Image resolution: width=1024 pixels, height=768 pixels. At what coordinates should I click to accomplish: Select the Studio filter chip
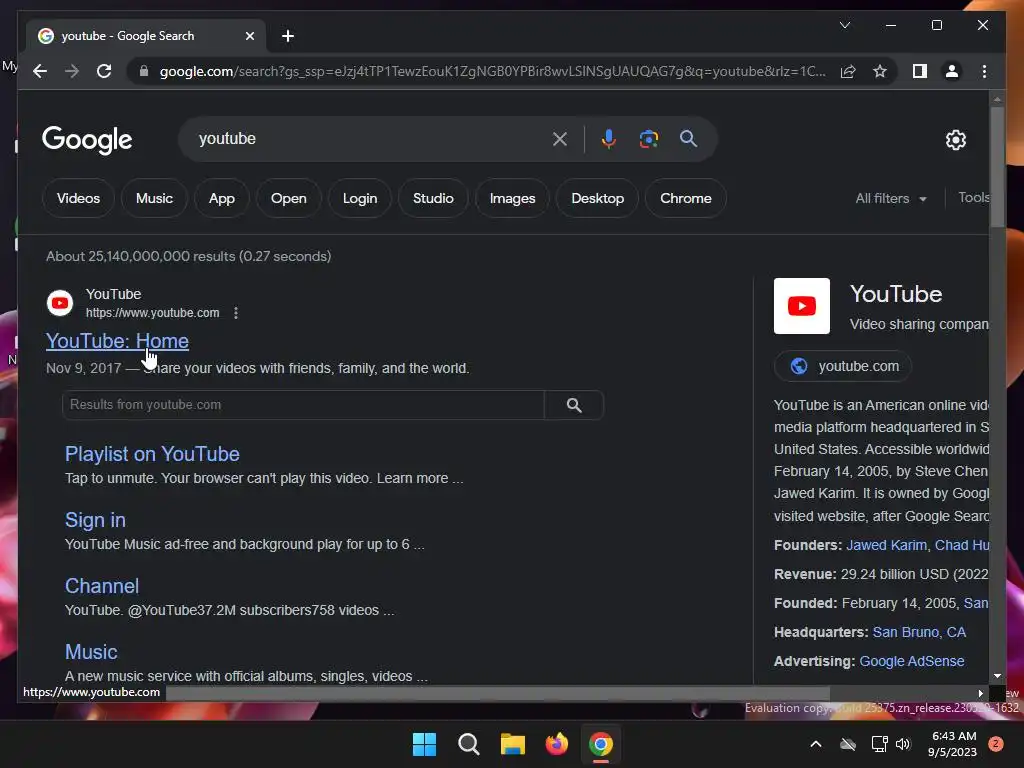[433, 199]
